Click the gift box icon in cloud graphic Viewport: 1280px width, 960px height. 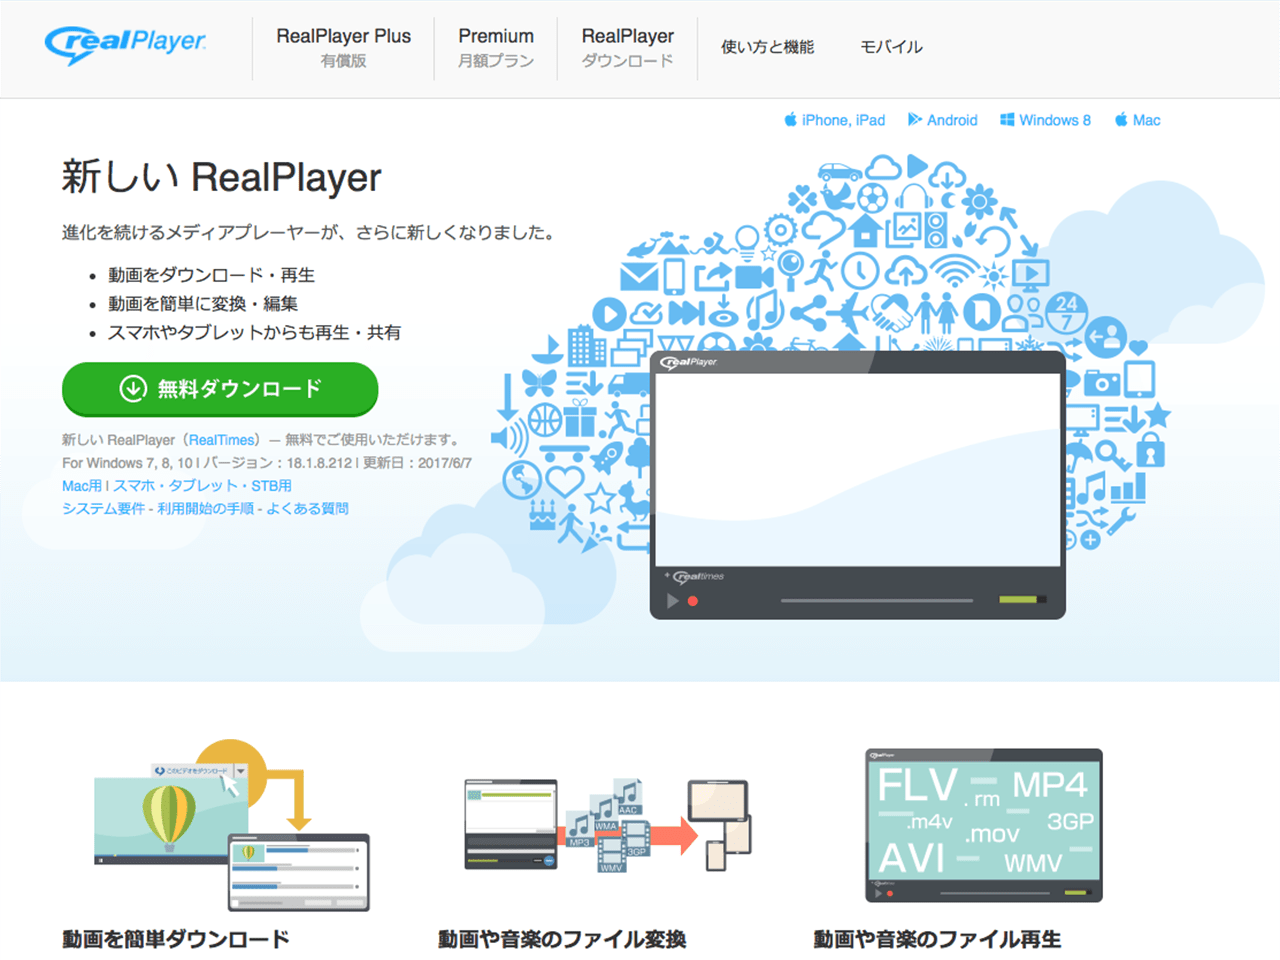click(580, 417)
